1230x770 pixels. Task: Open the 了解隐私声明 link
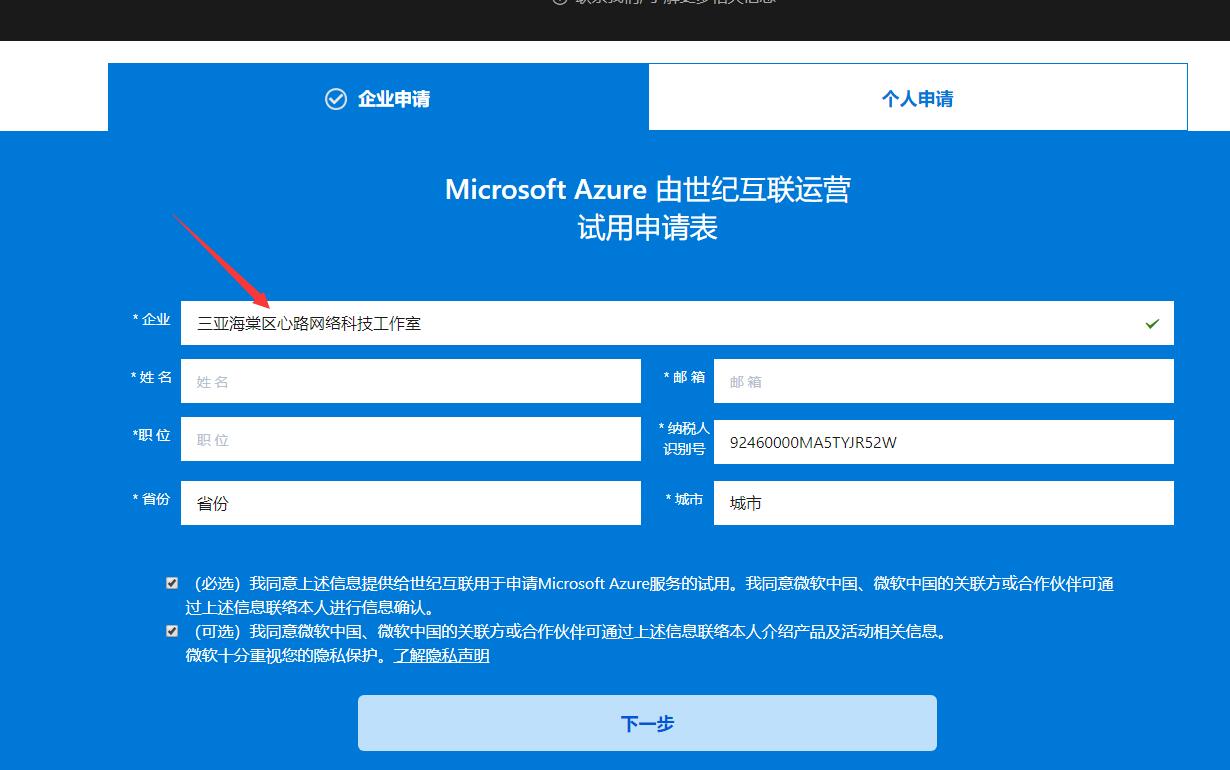click(441, 656)
